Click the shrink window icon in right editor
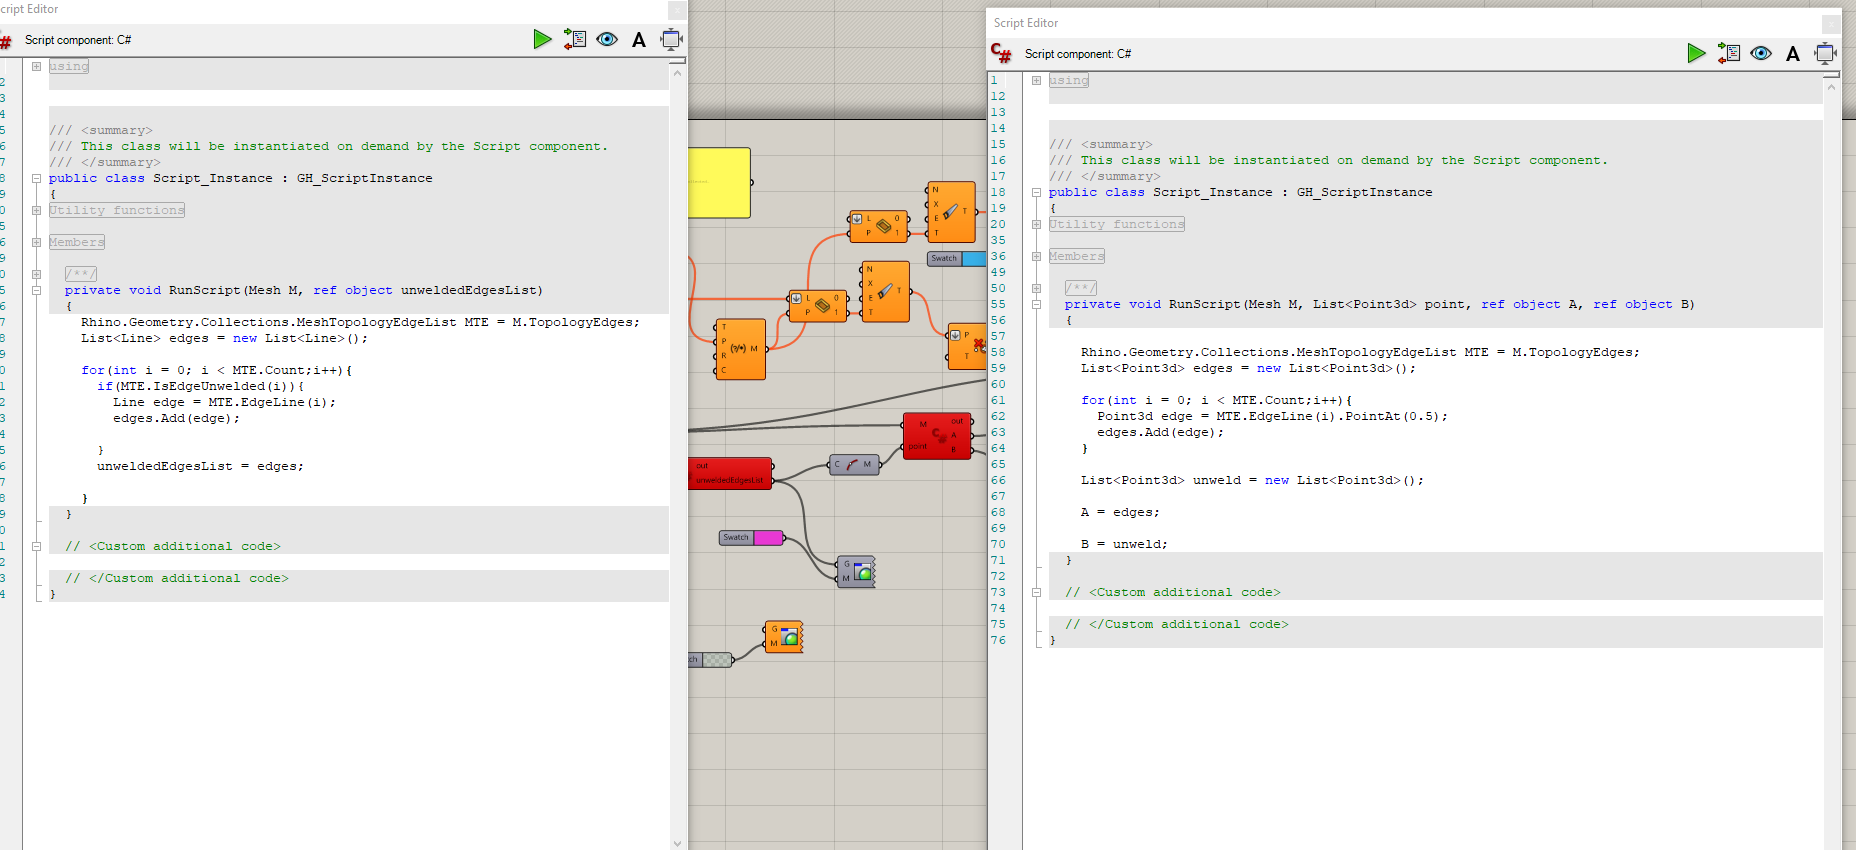Screen dimensions: 1856x850 coord(1825,53)
